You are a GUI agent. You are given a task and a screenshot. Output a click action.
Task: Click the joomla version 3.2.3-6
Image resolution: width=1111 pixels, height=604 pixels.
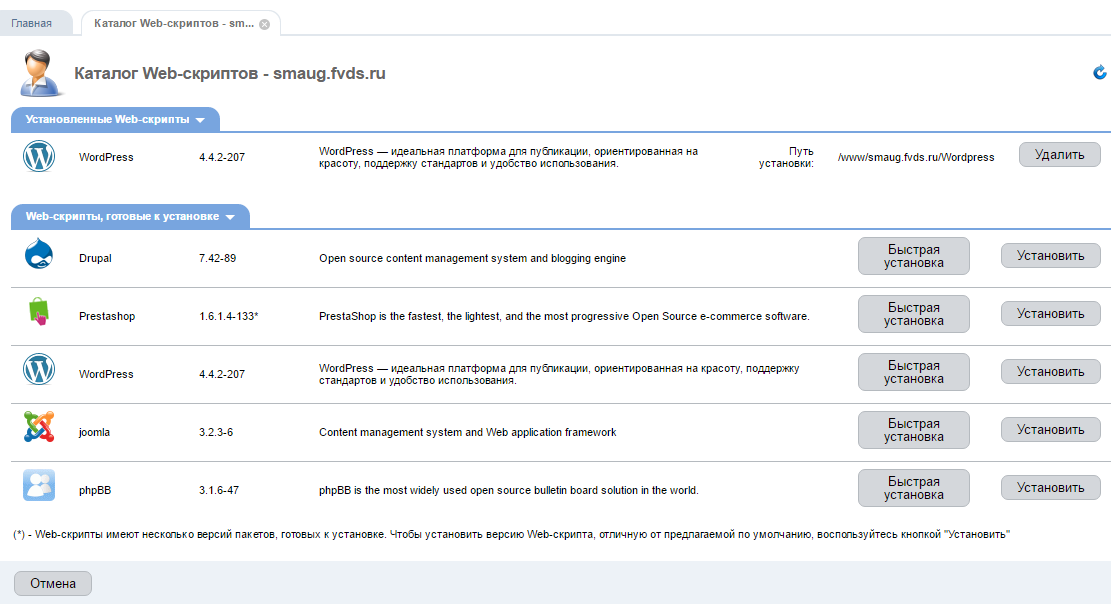point(216,432)
